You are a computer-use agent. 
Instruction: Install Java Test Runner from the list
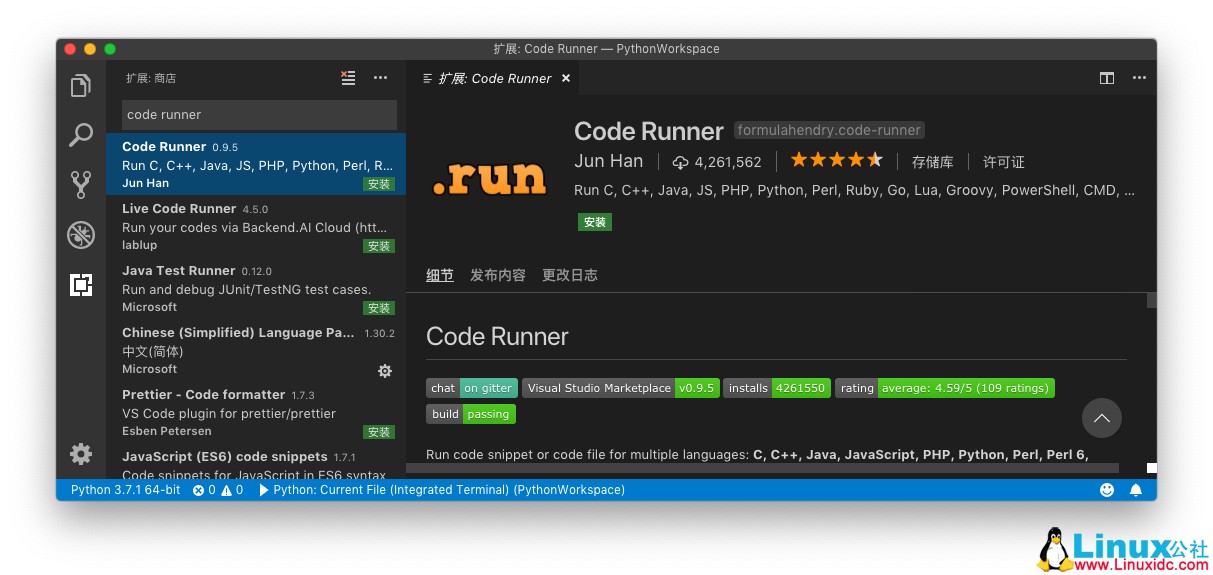point(379,308)
